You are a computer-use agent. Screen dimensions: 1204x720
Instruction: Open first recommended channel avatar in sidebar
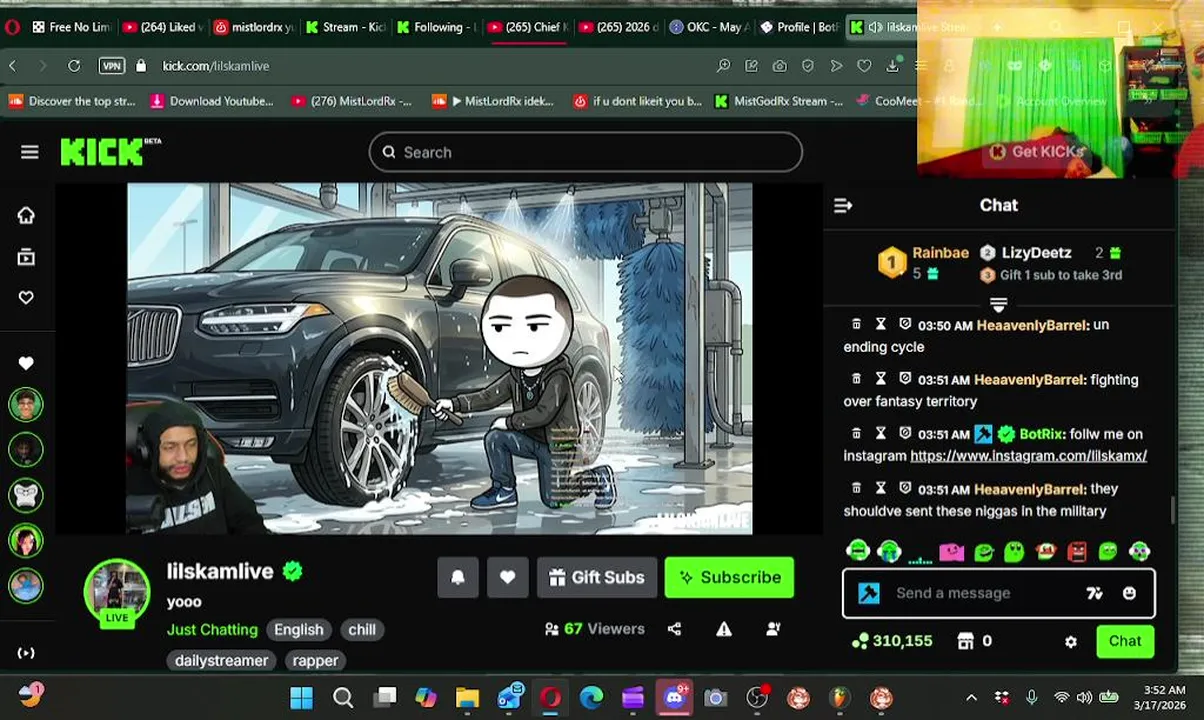[26, 404]
